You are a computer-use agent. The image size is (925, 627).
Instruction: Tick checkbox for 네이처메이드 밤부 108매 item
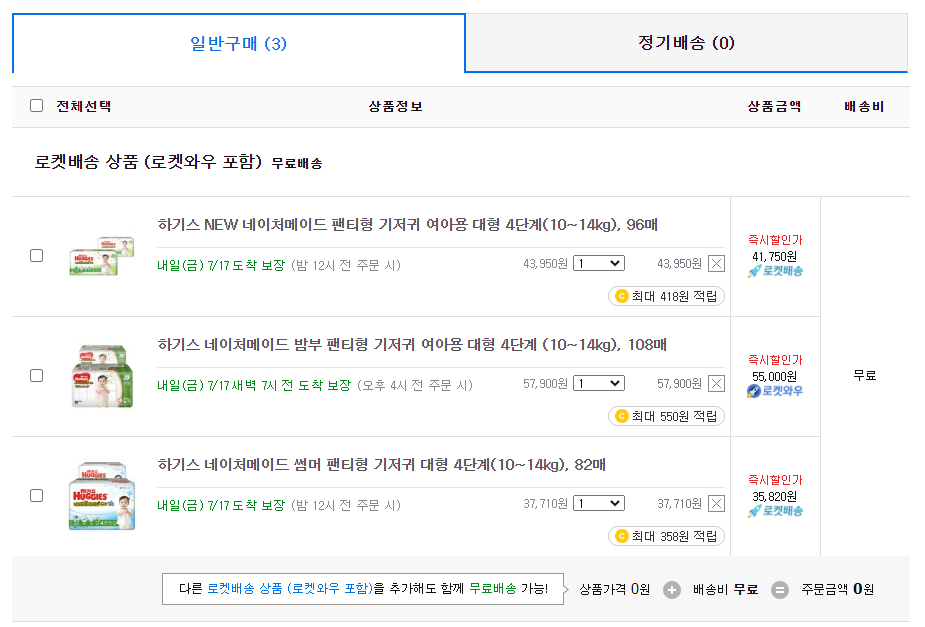point(37,376)
